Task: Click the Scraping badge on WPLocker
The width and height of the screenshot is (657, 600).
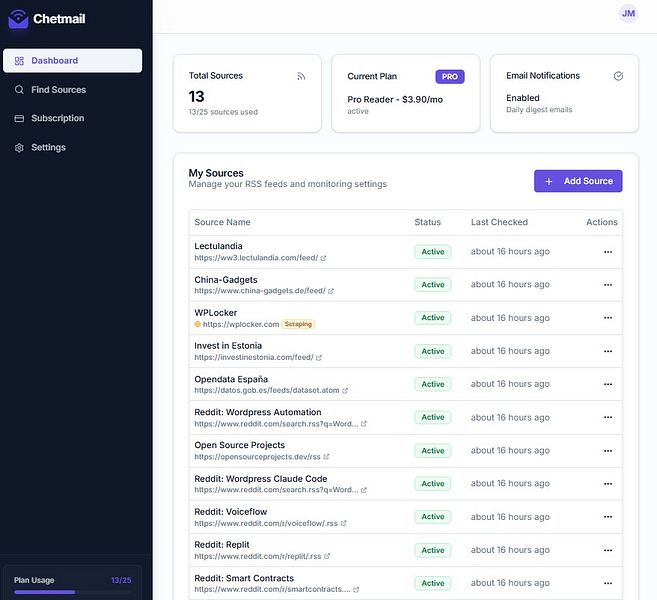Action: tap(298, 324)
